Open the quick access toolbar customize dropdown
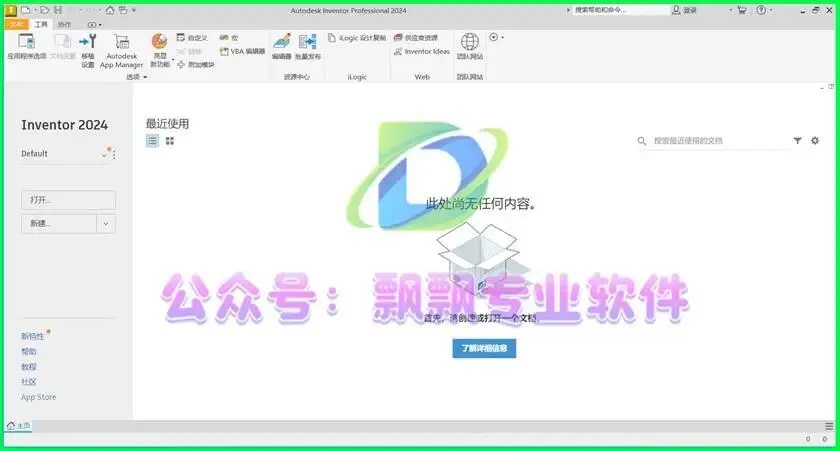This screenshot has width=840, height=451. click(134, 10)
